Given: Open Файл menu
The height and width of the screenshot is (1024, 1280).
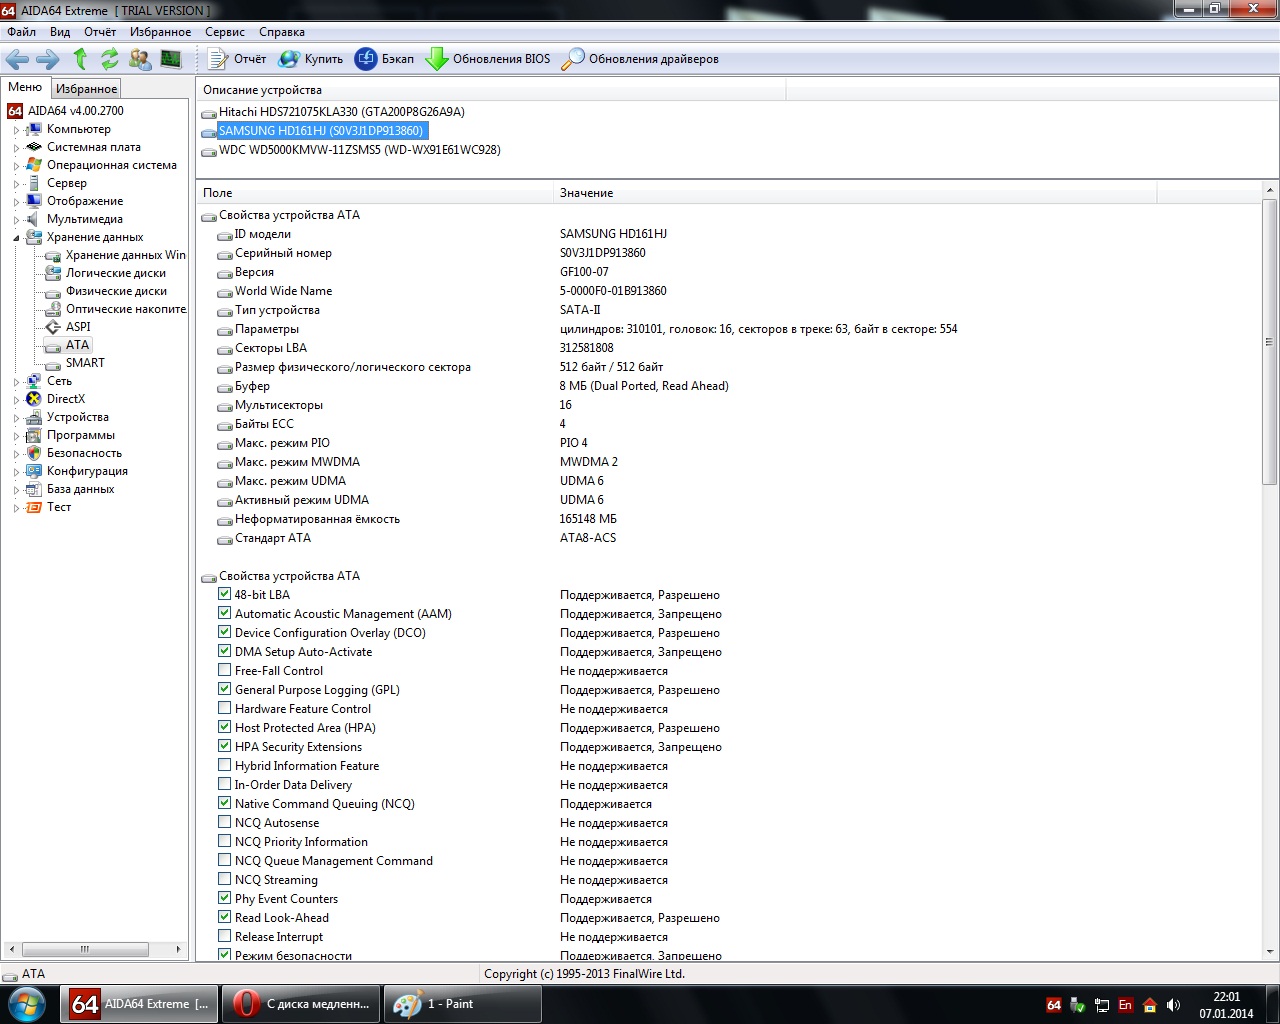Looking at the screenshot, I should click(x=21, y=32).
